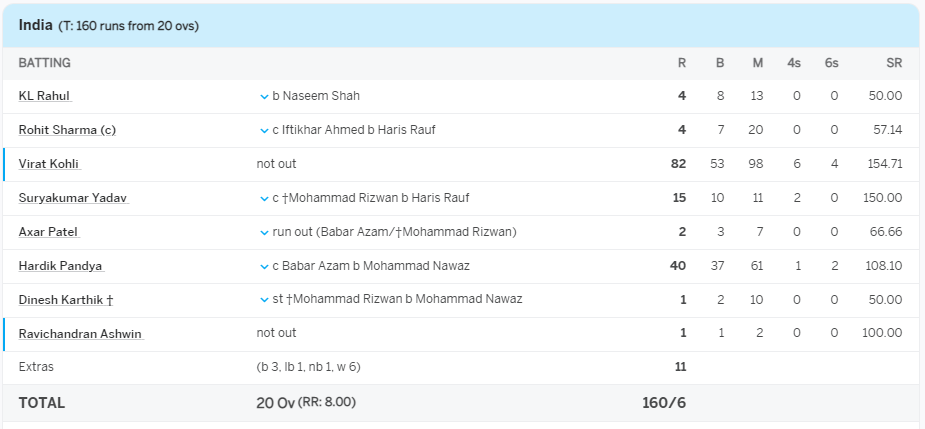This screenshot has width=925, height=429.
Task: Go to Suryakumar Yadav profile
Action: click(x=74, y=198)
